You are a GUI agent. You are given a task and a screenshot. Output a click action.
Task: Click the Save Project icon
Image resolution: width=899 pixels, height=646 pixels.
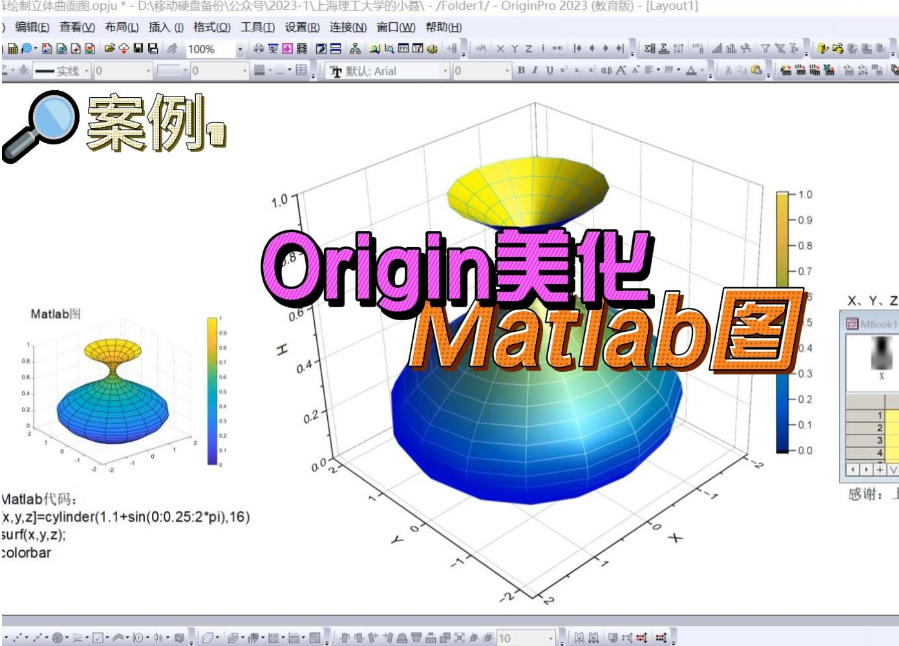tap(138, 46)
